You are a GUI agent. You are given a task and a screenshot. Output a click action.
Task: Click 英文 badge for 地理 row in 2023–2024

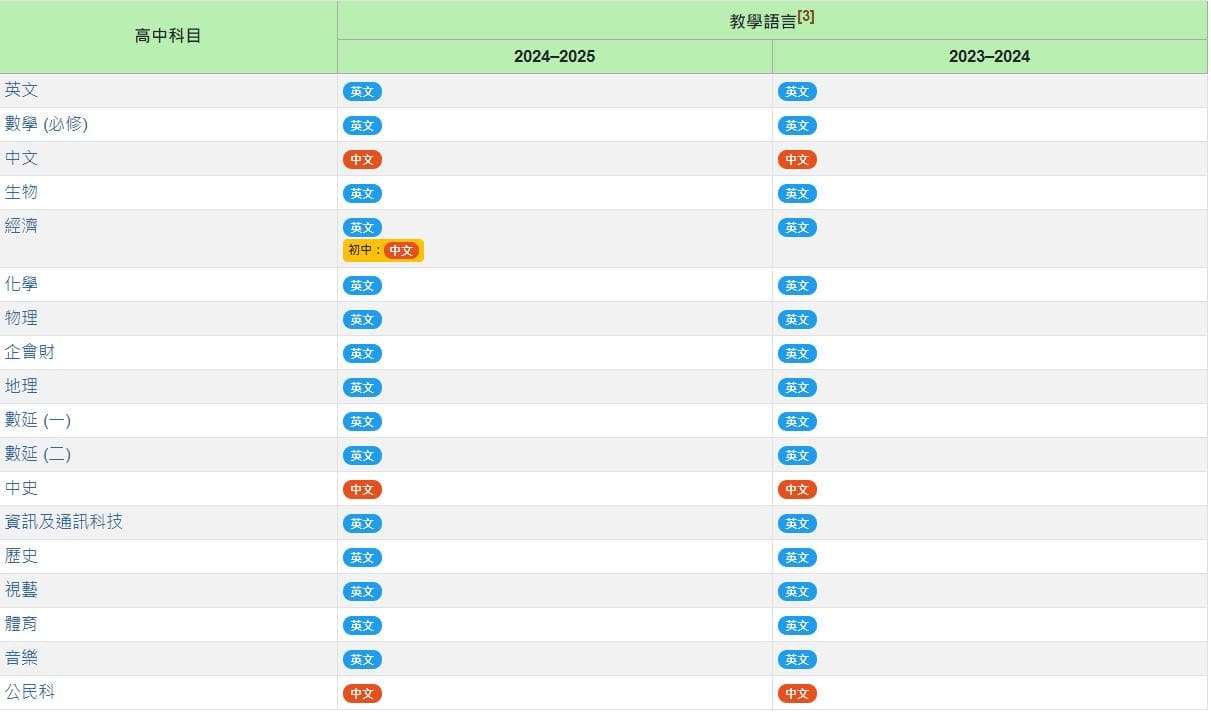pyautogui.click(x=797, y=388)
